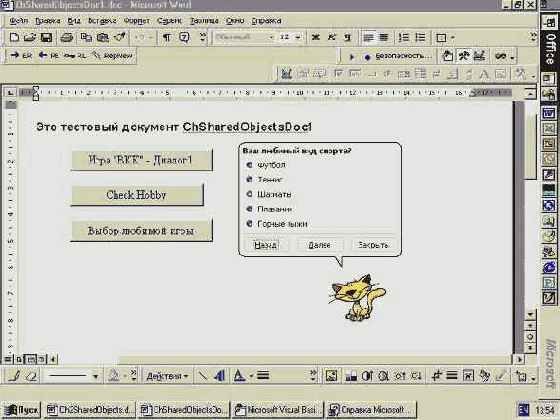
Task: Select the Шахматы radio option
Action: click(269, 194)
